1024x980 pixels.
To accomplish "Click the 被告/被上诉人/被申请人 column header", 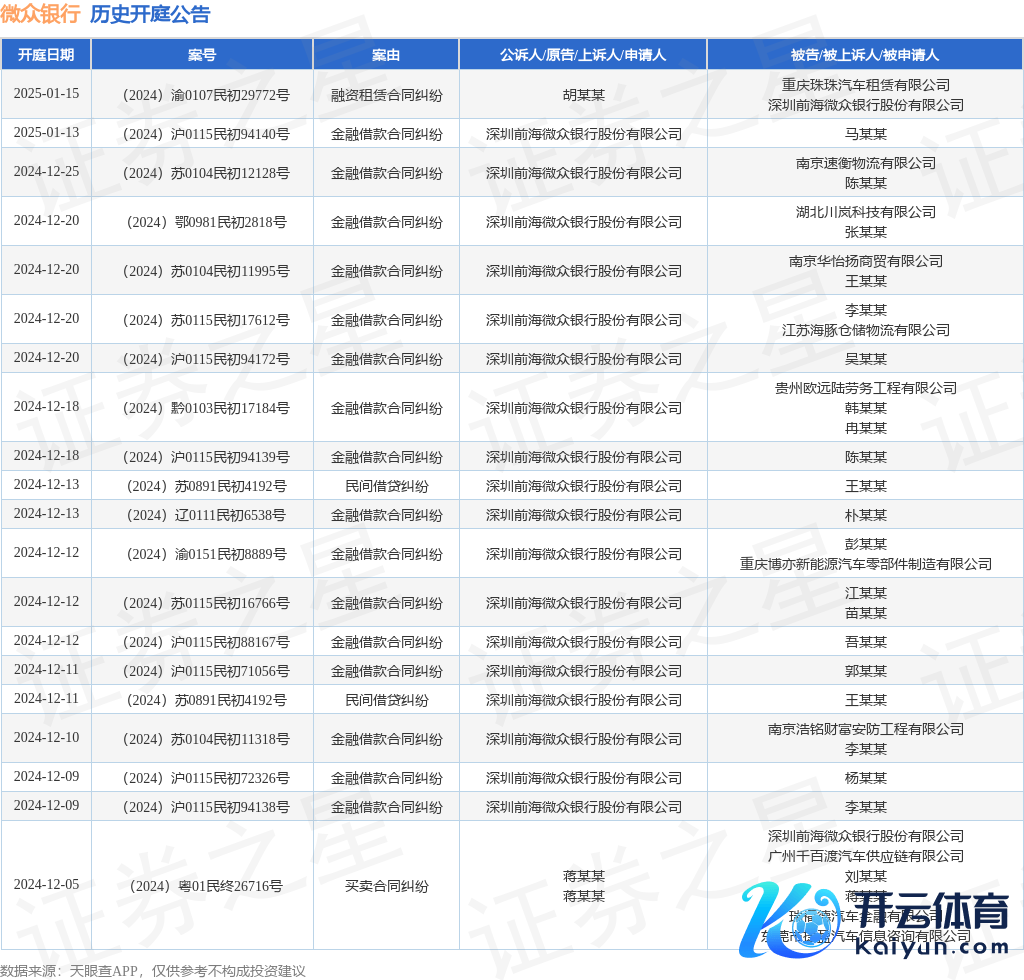I will pyautogui.click(x=865, y=55).
